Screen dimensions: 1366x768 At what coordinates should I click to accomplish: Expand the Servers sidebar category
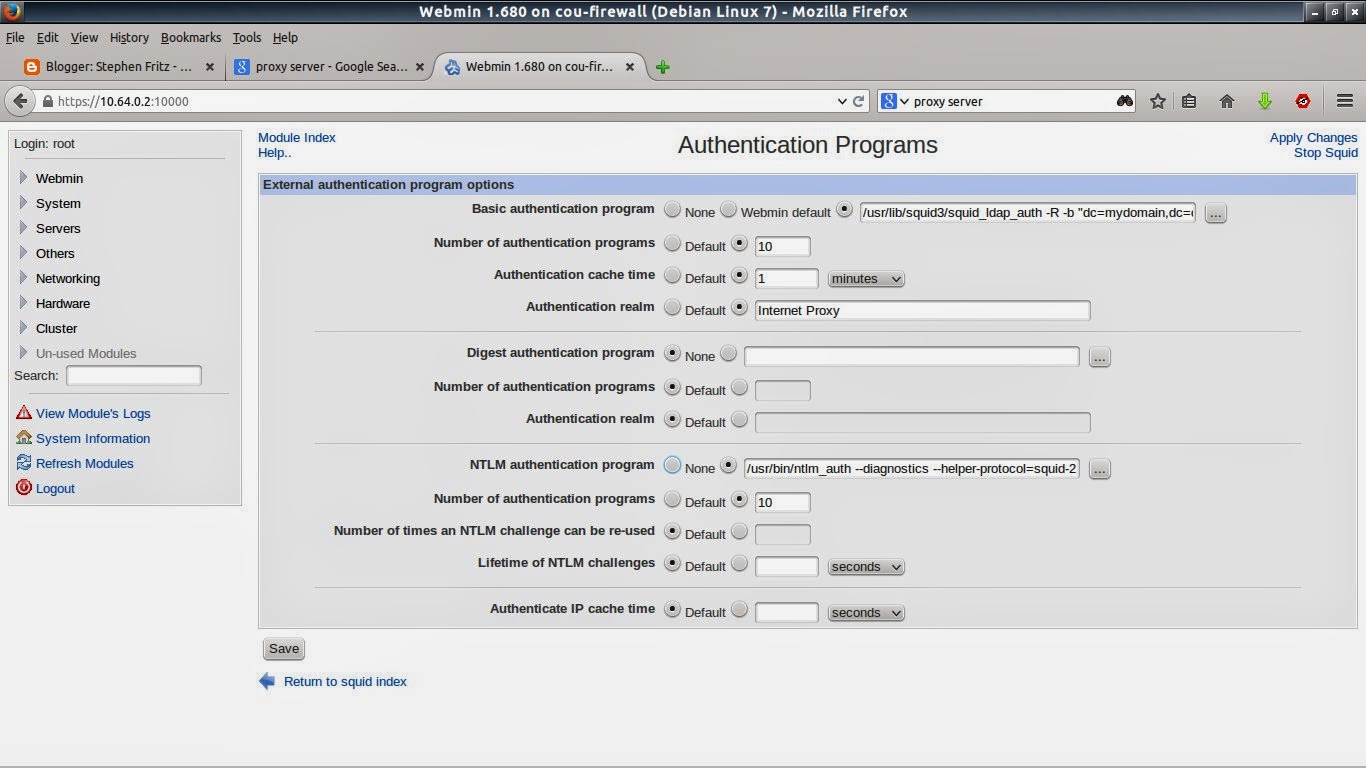pyautogui.click(x=58, y=228)
